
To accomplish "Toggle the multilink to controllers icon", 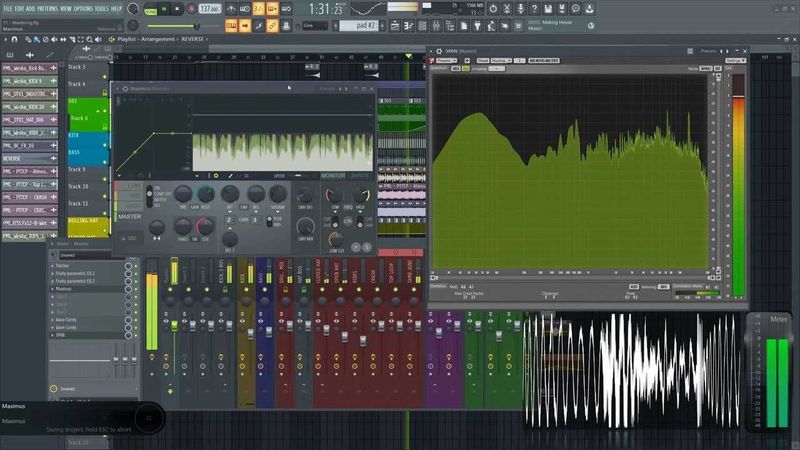I will [272, 26].
